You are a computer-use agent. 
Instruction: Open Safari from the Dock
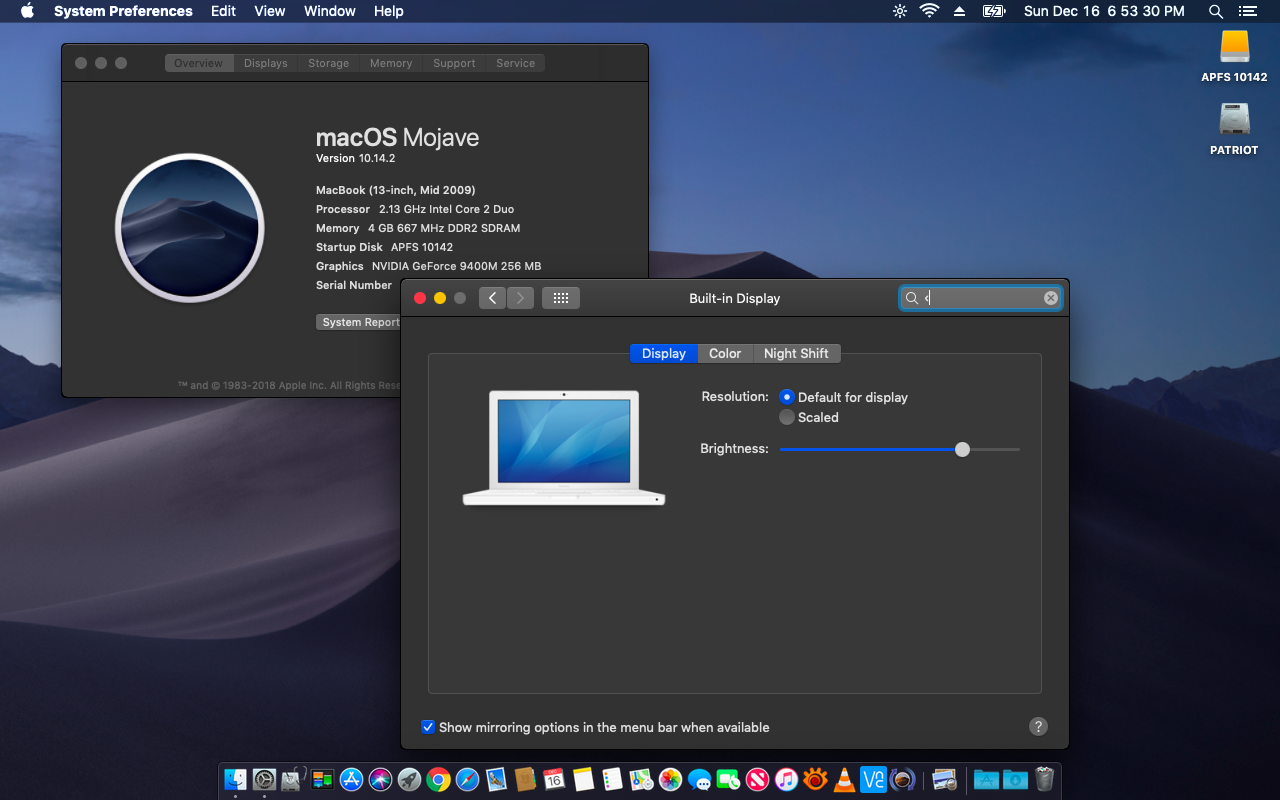[x=467, y=779]
